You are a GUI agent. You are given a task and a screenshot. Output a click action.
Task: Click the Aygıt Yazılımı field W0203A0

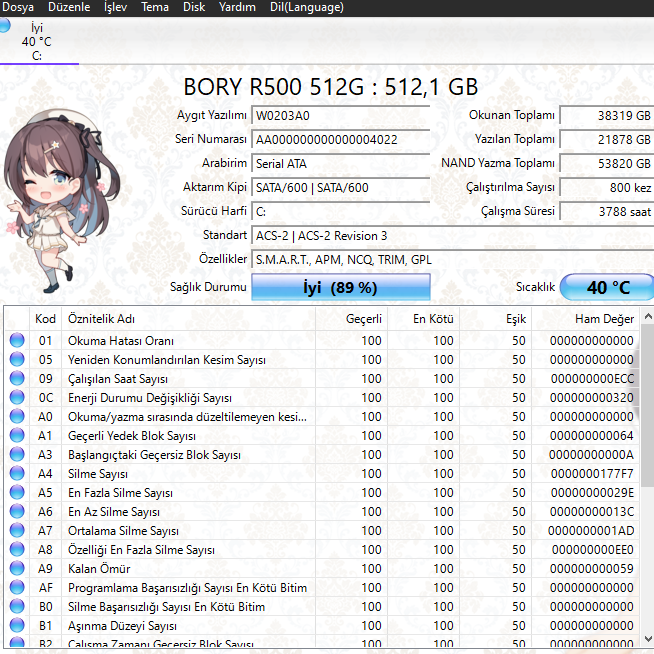coord(340,116)
